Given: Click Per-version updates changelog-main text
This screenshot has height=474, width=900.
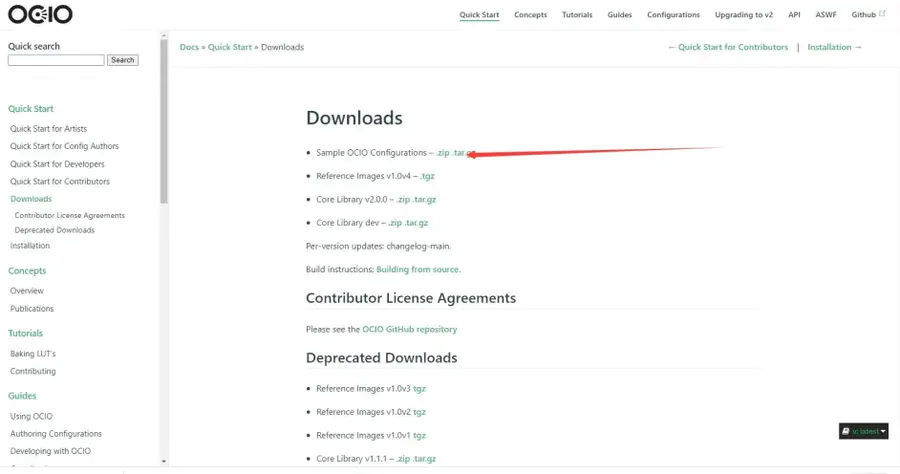Looking at the screenshot, I should pyautogui.click(x=378, y=246).
